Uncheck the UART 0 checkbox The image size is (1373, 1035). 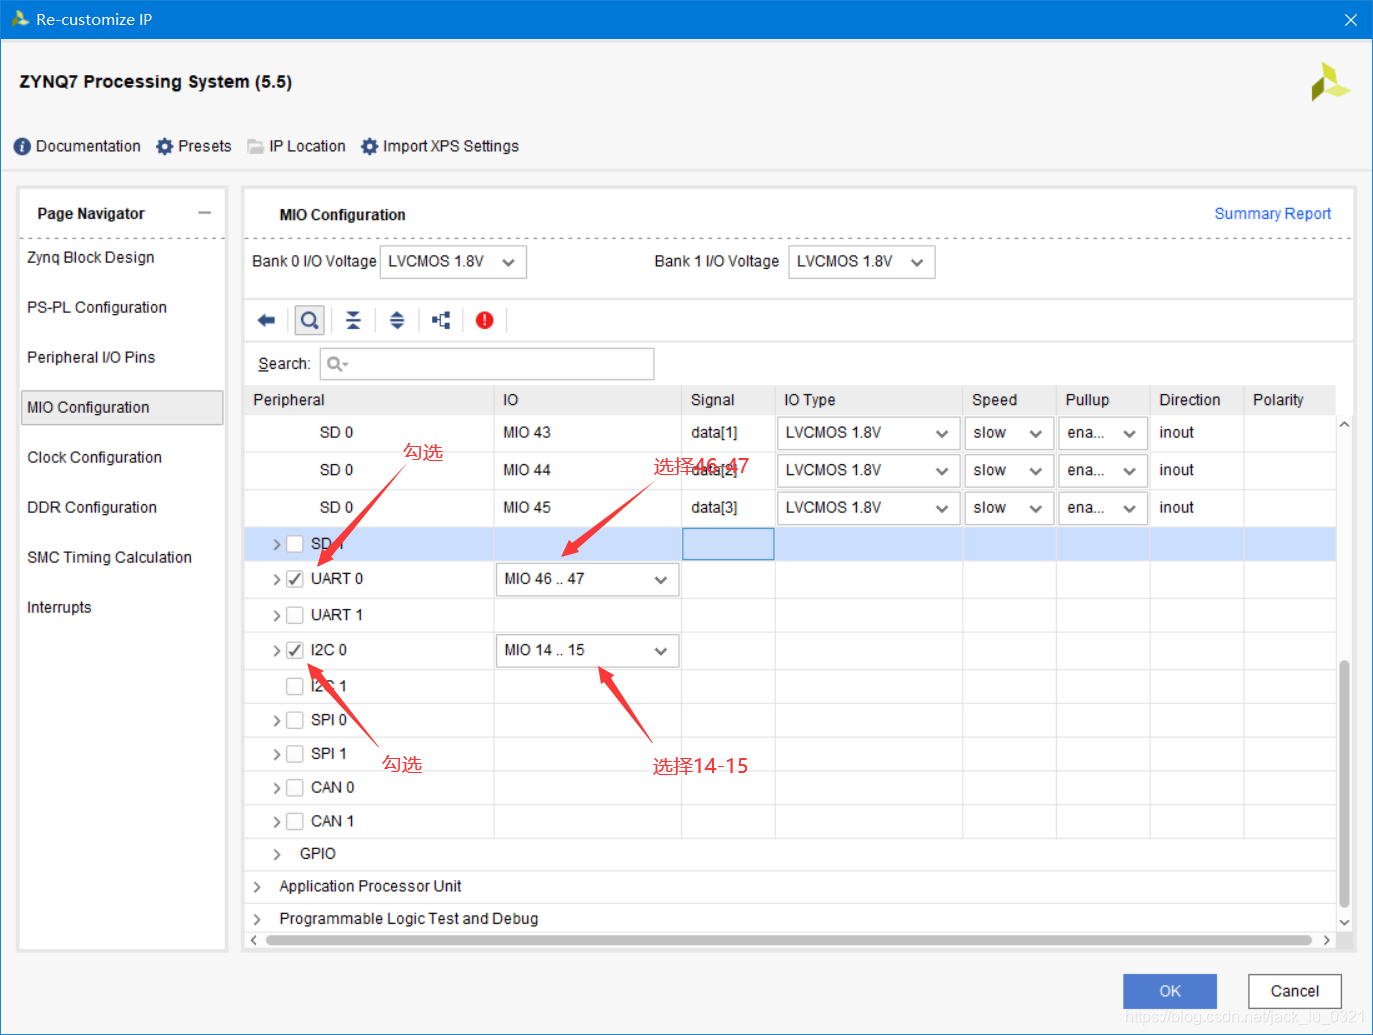pos(295,579)
